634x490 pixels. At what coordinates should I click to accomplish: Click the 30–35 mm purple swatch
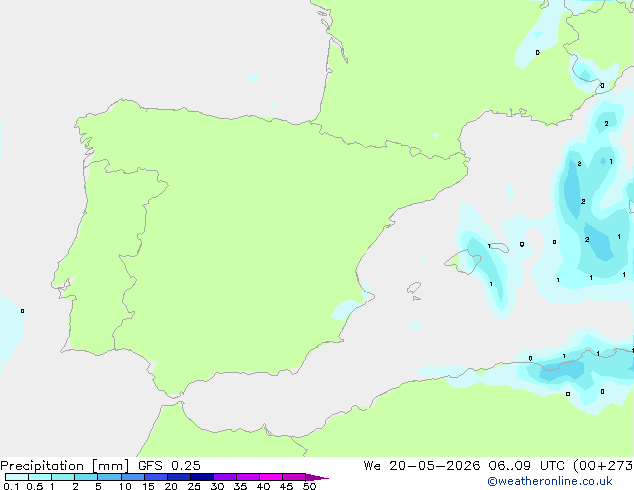pyautogui.click(x=225, y=477)
